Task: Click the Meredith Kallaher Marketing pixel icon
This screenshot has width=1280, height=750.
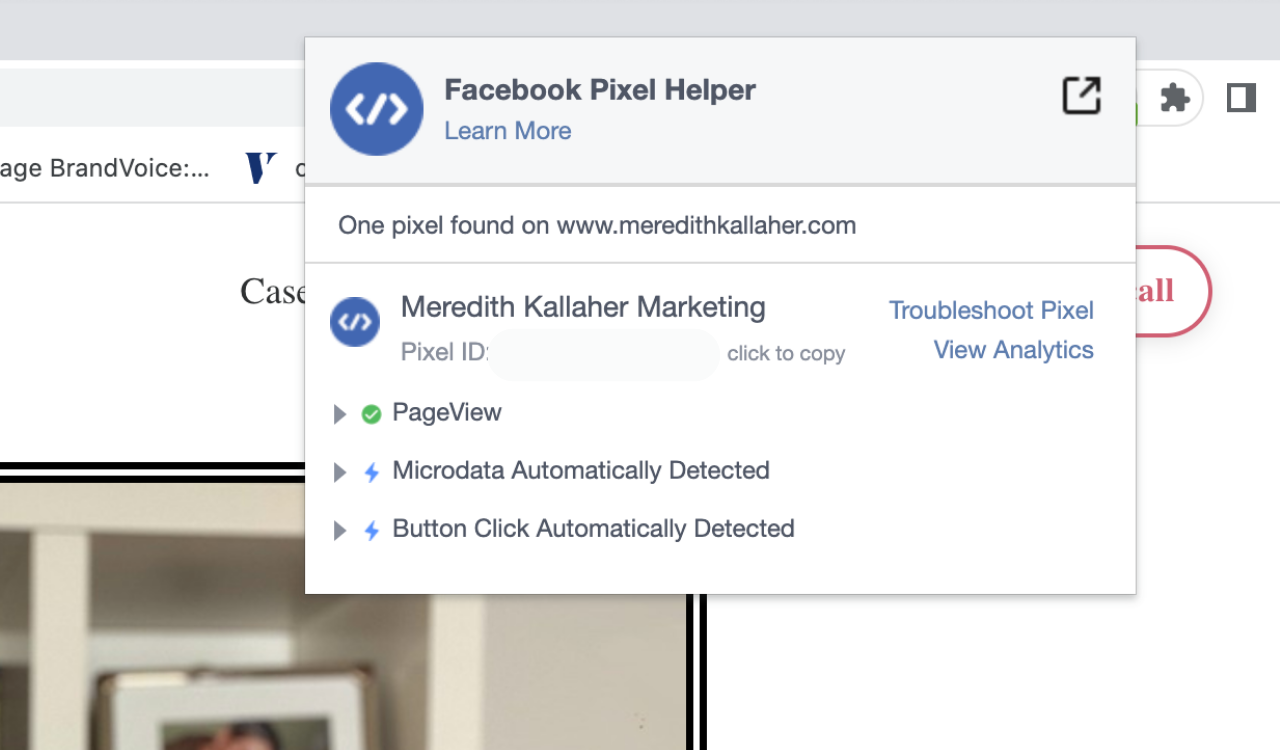Action: pos(355,322)
